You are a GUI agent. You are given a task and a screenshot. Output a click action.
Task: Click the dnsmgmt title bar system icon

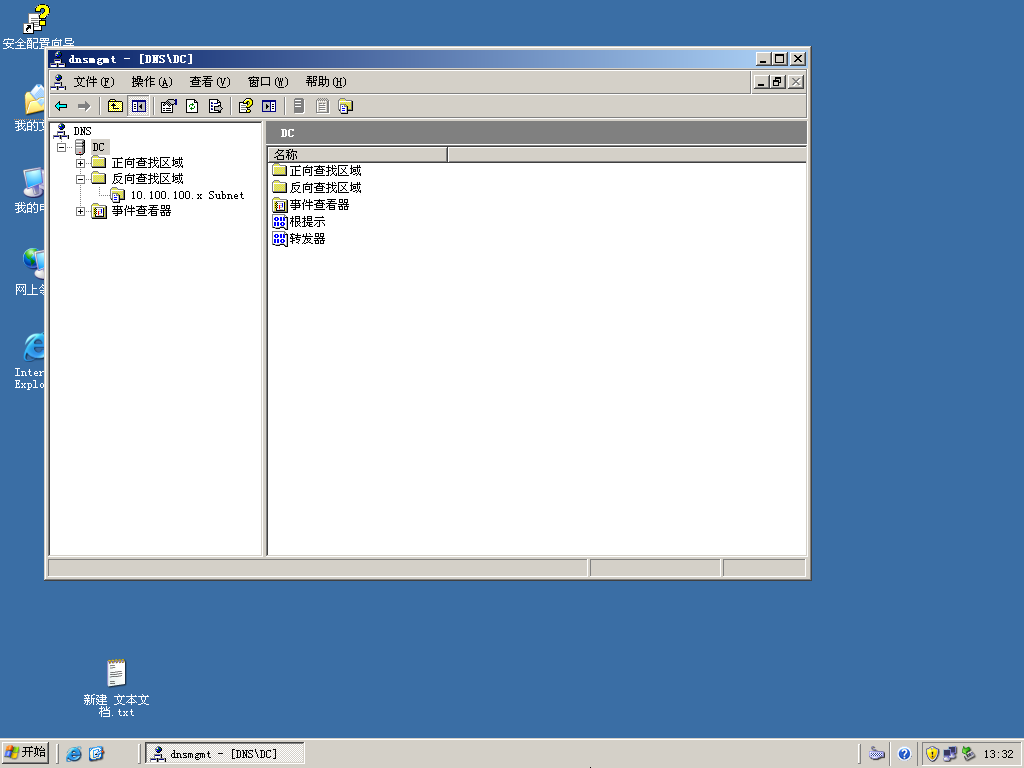(58, 59)
